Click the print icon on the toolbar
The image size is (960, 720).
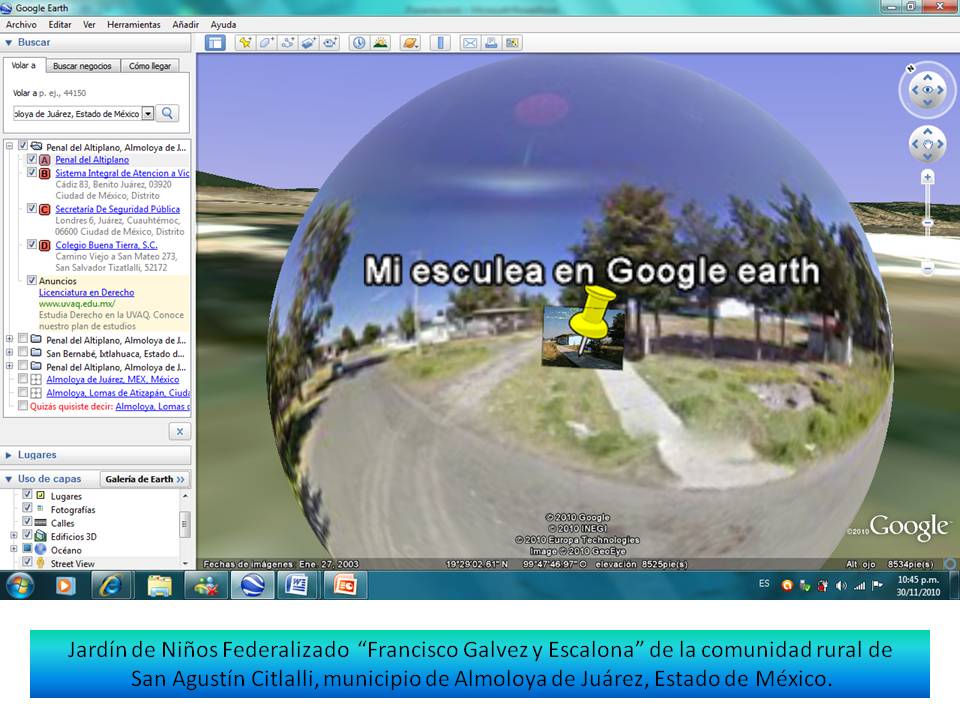(492, 42)
